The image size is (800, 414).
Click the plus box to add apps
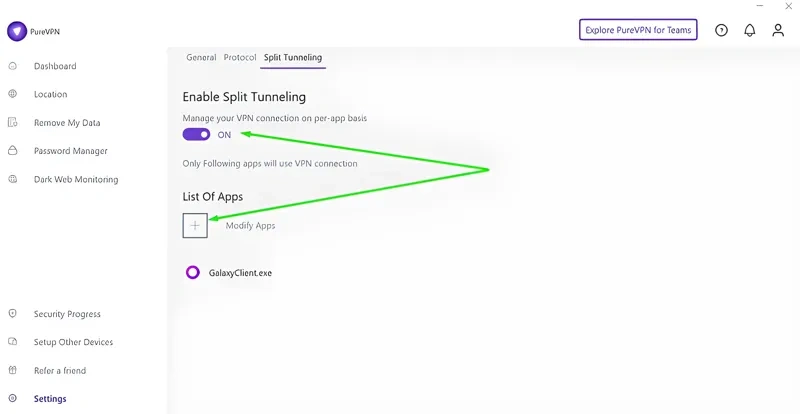click(195, 226)
